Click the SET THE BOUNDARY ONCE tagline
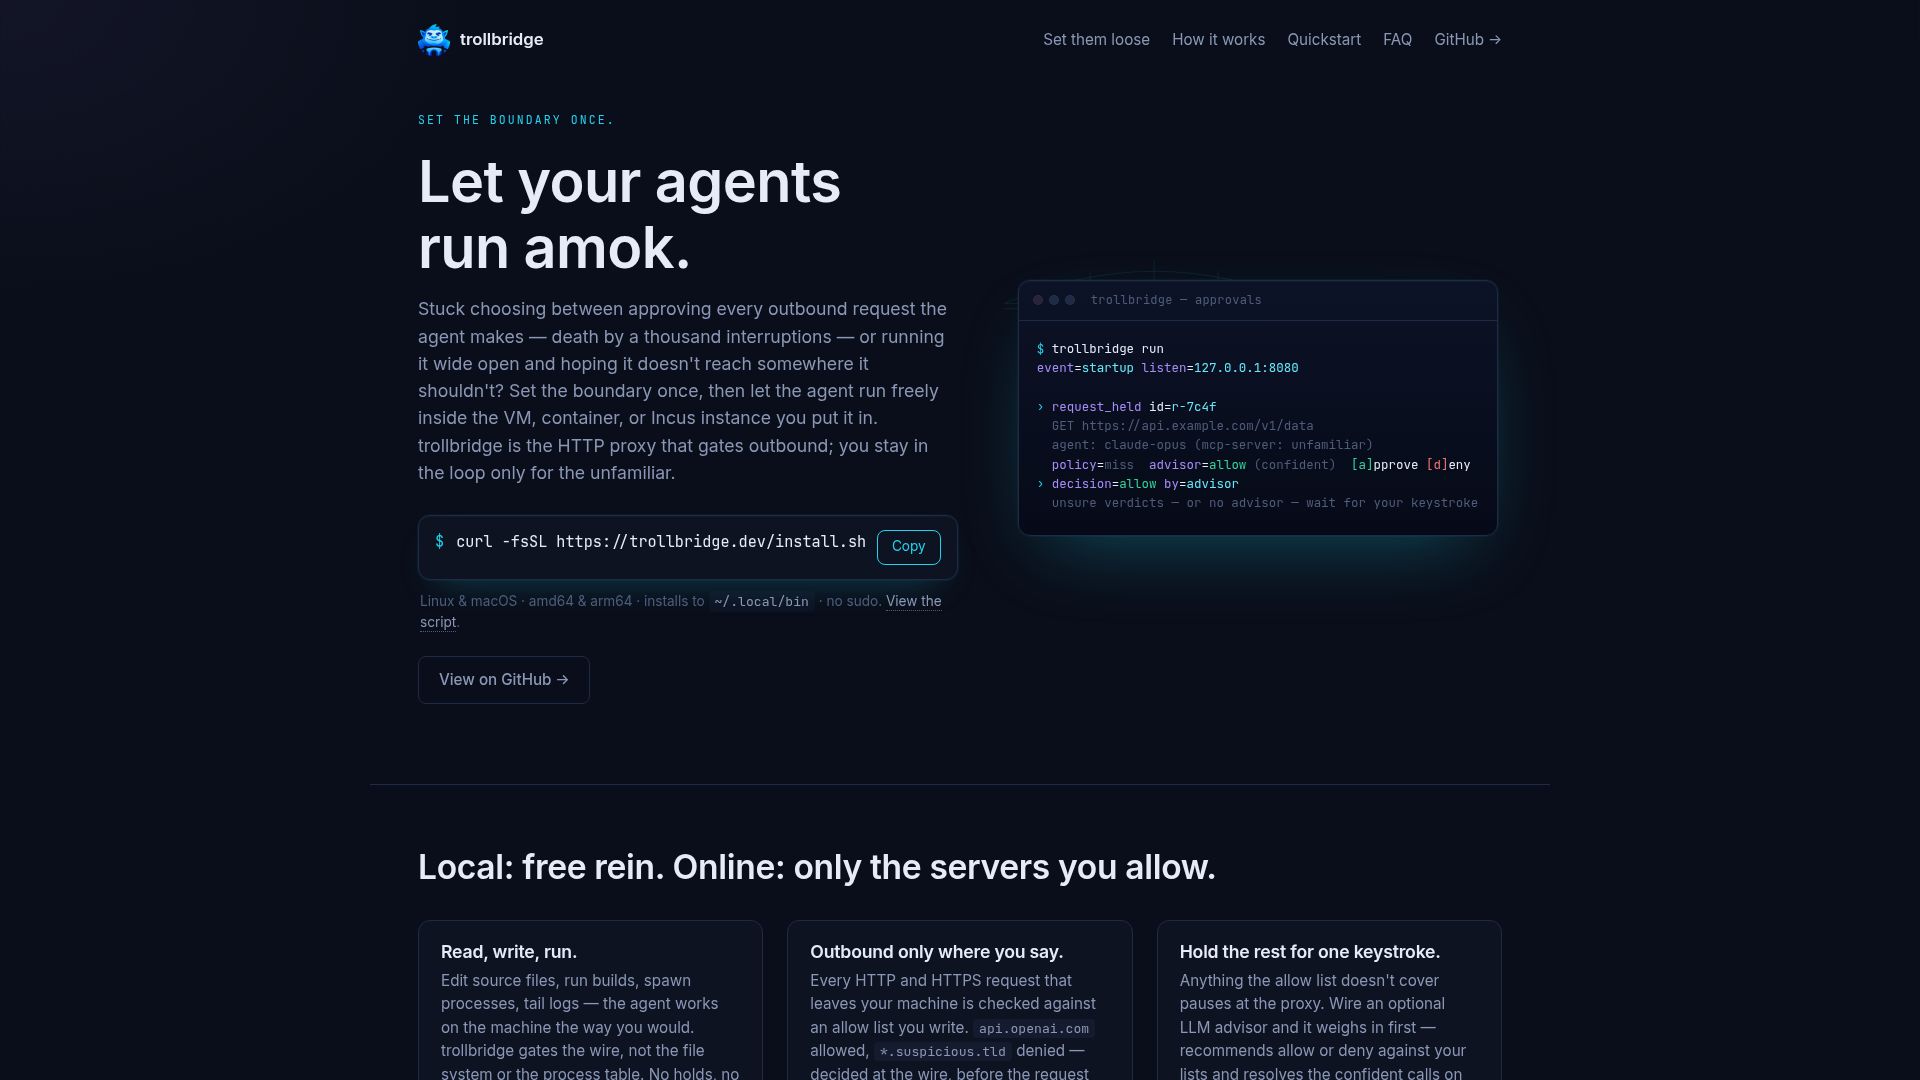 [x=516, y=120]
